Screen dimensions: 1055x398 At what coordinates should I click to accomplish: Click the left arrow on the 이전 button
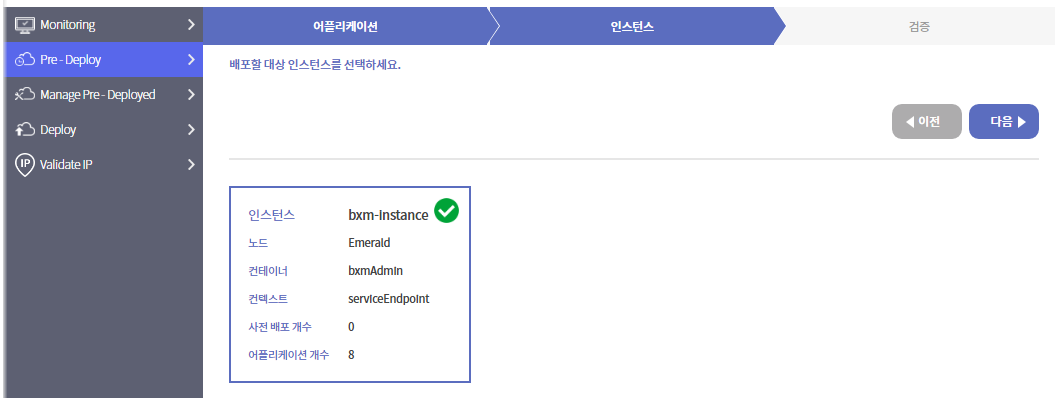point(910,122)
